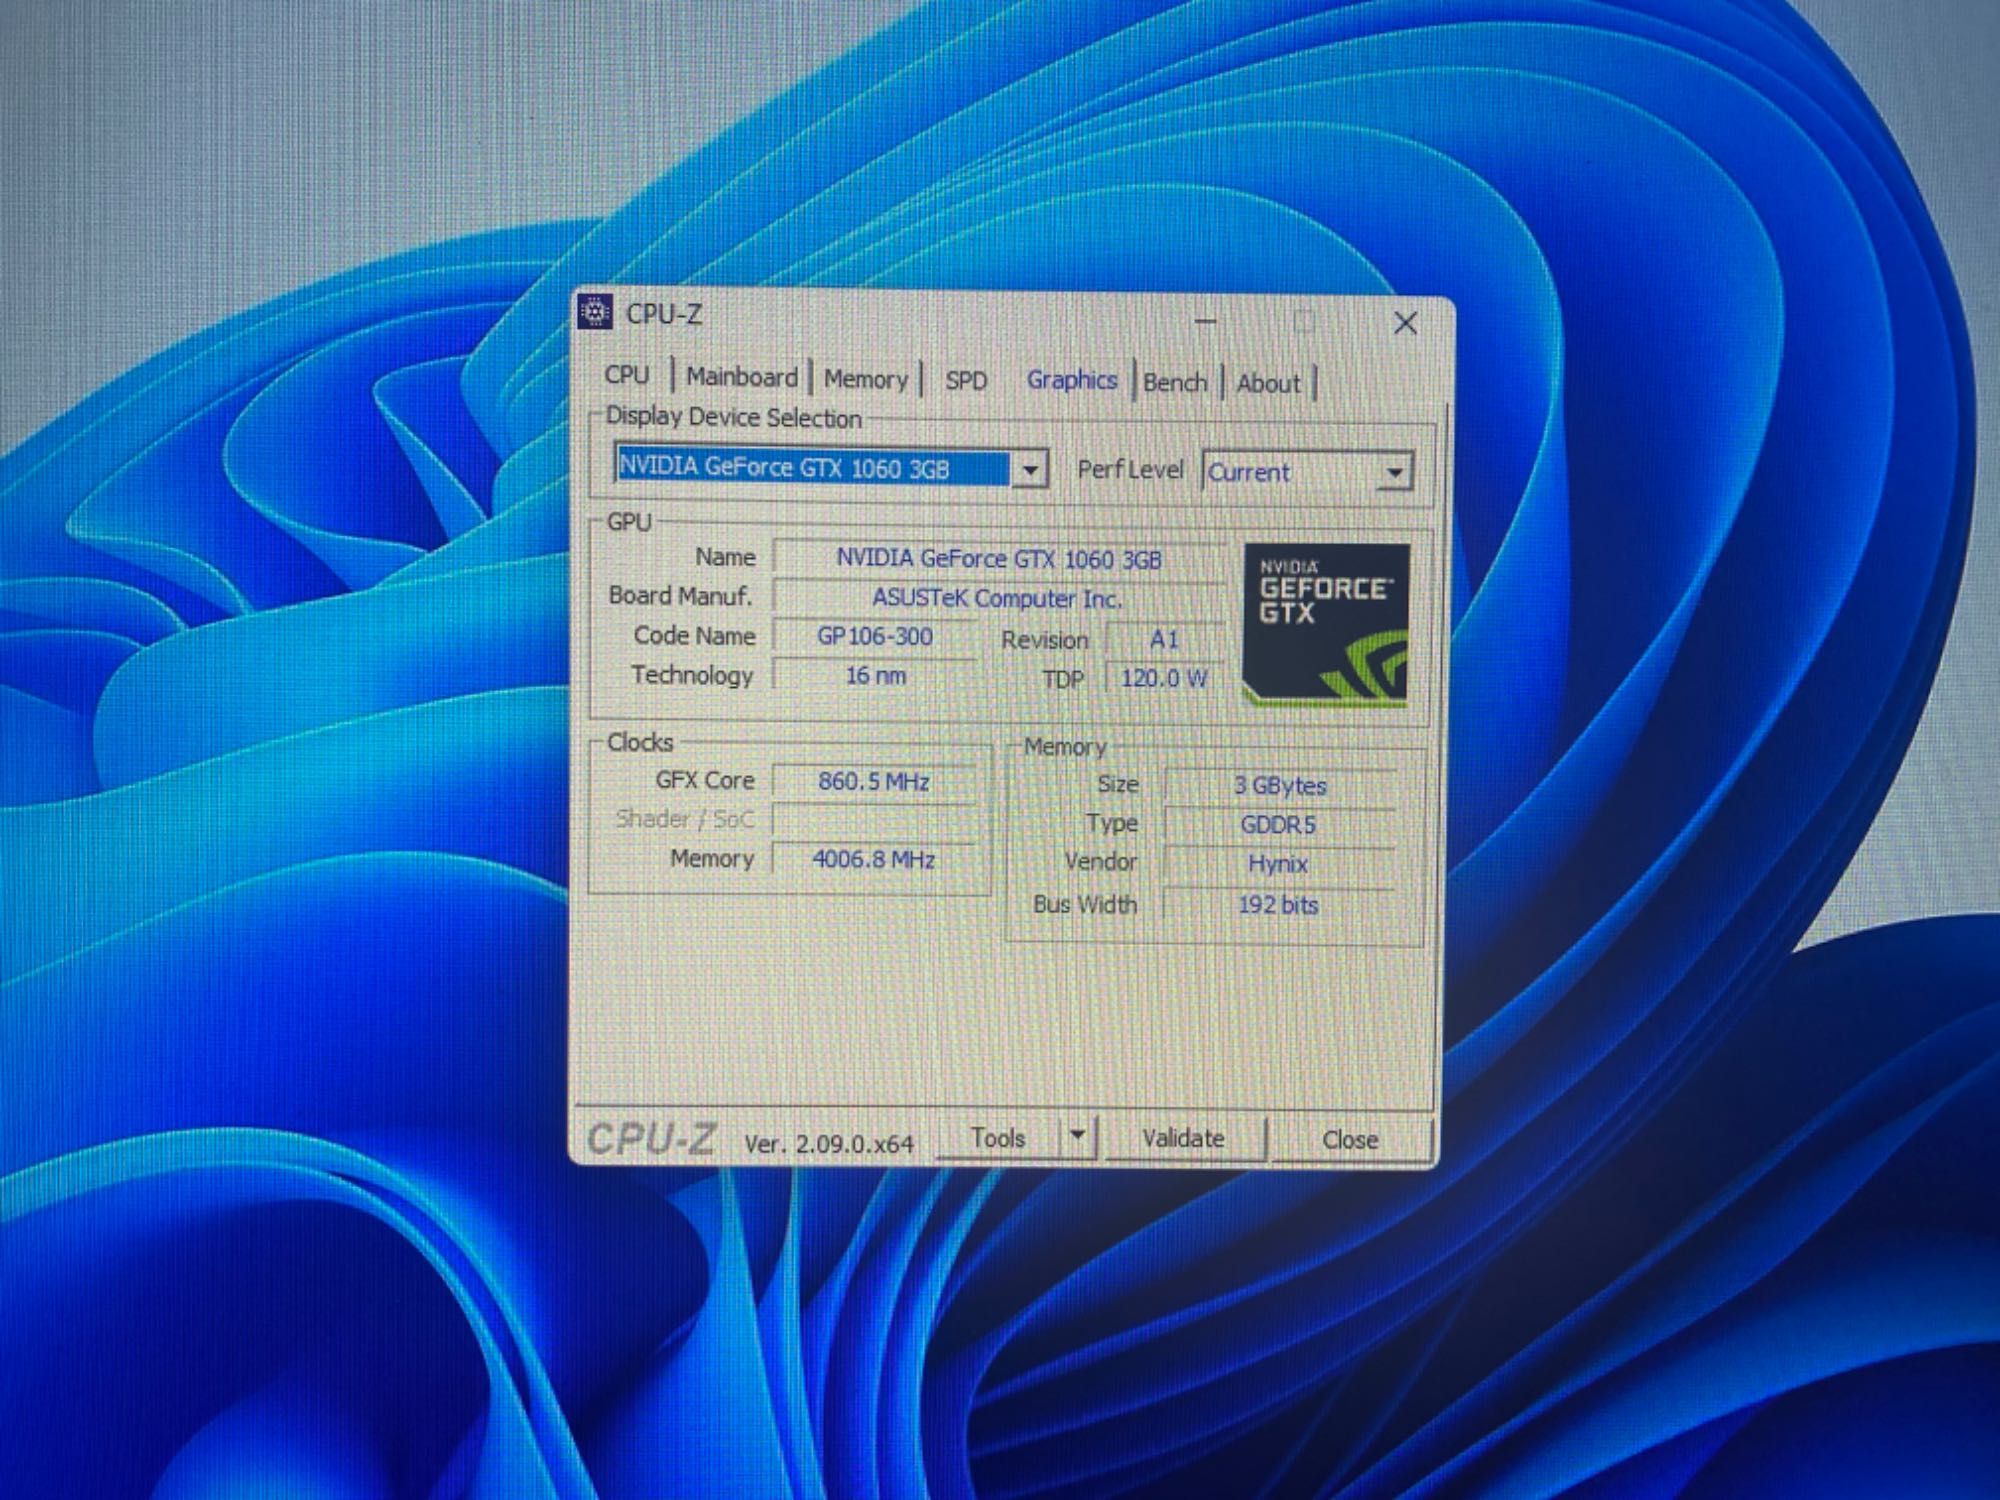The width and height of the screenshot is (2000, 1500).
Task: Click the Ver. 2.09.0.x64 version text
Action: pos(829,1144)
